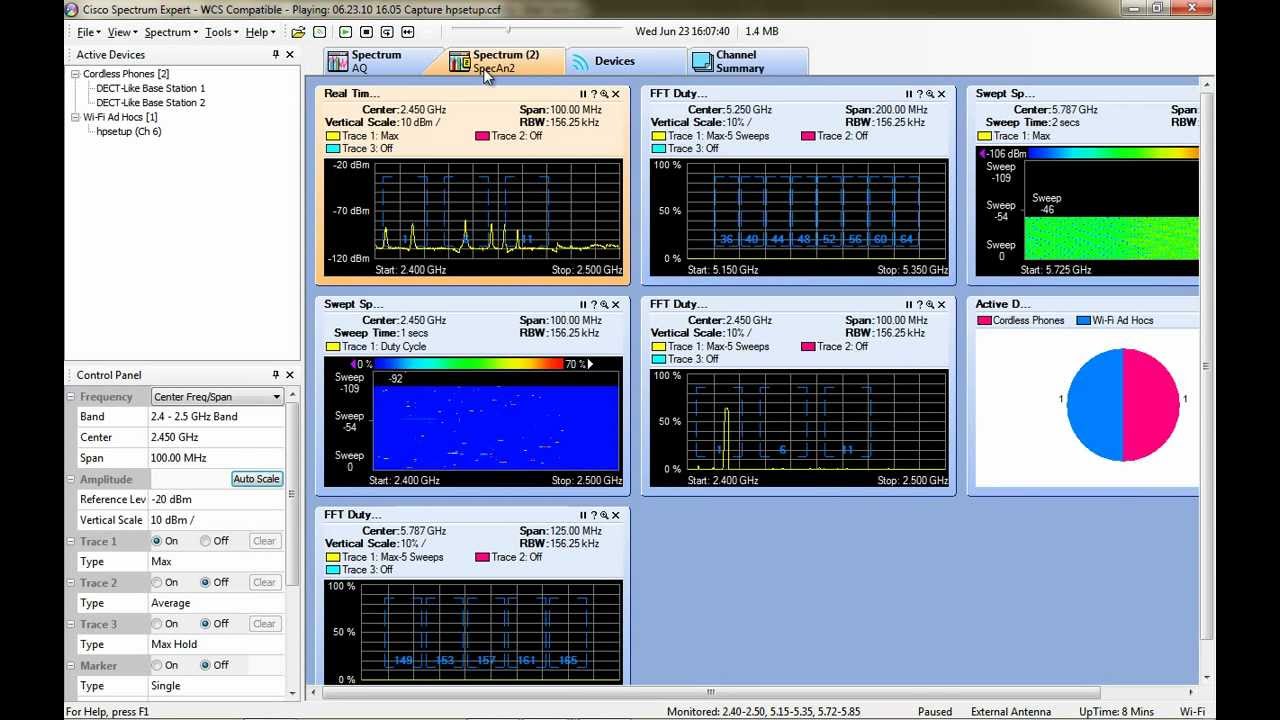Switch to the Channel Summary tab
This screenshot has width=1280, height=720.
tap(747, 61)
